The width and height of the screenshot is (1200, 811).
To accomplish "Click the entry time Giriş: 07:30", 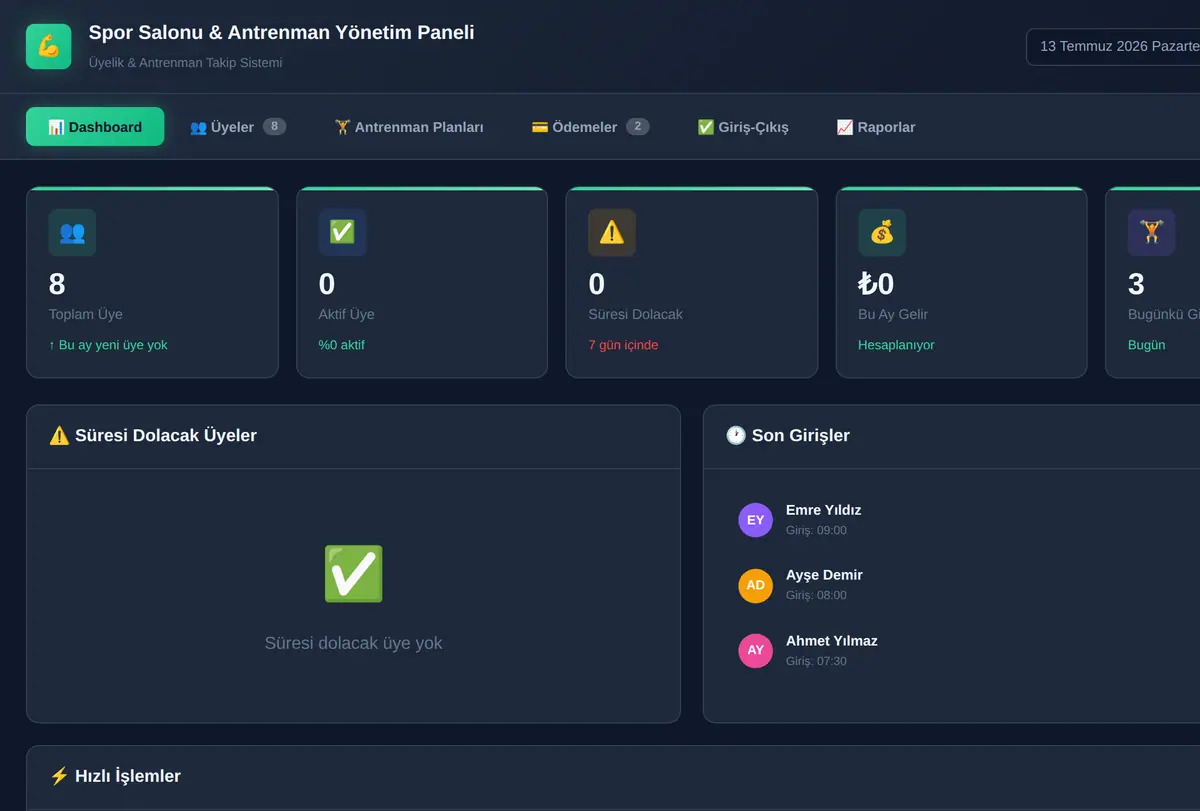I will (816, 662).
